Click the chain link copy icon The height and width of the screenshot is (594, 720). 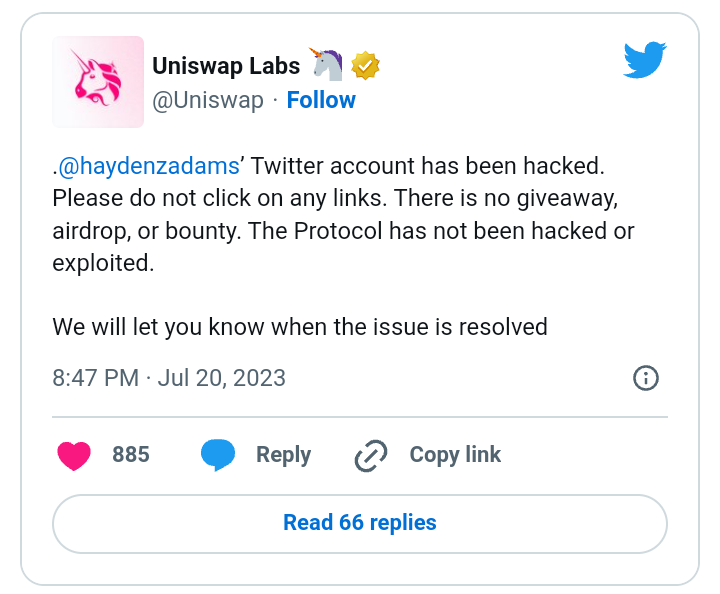tap(371, 455)
